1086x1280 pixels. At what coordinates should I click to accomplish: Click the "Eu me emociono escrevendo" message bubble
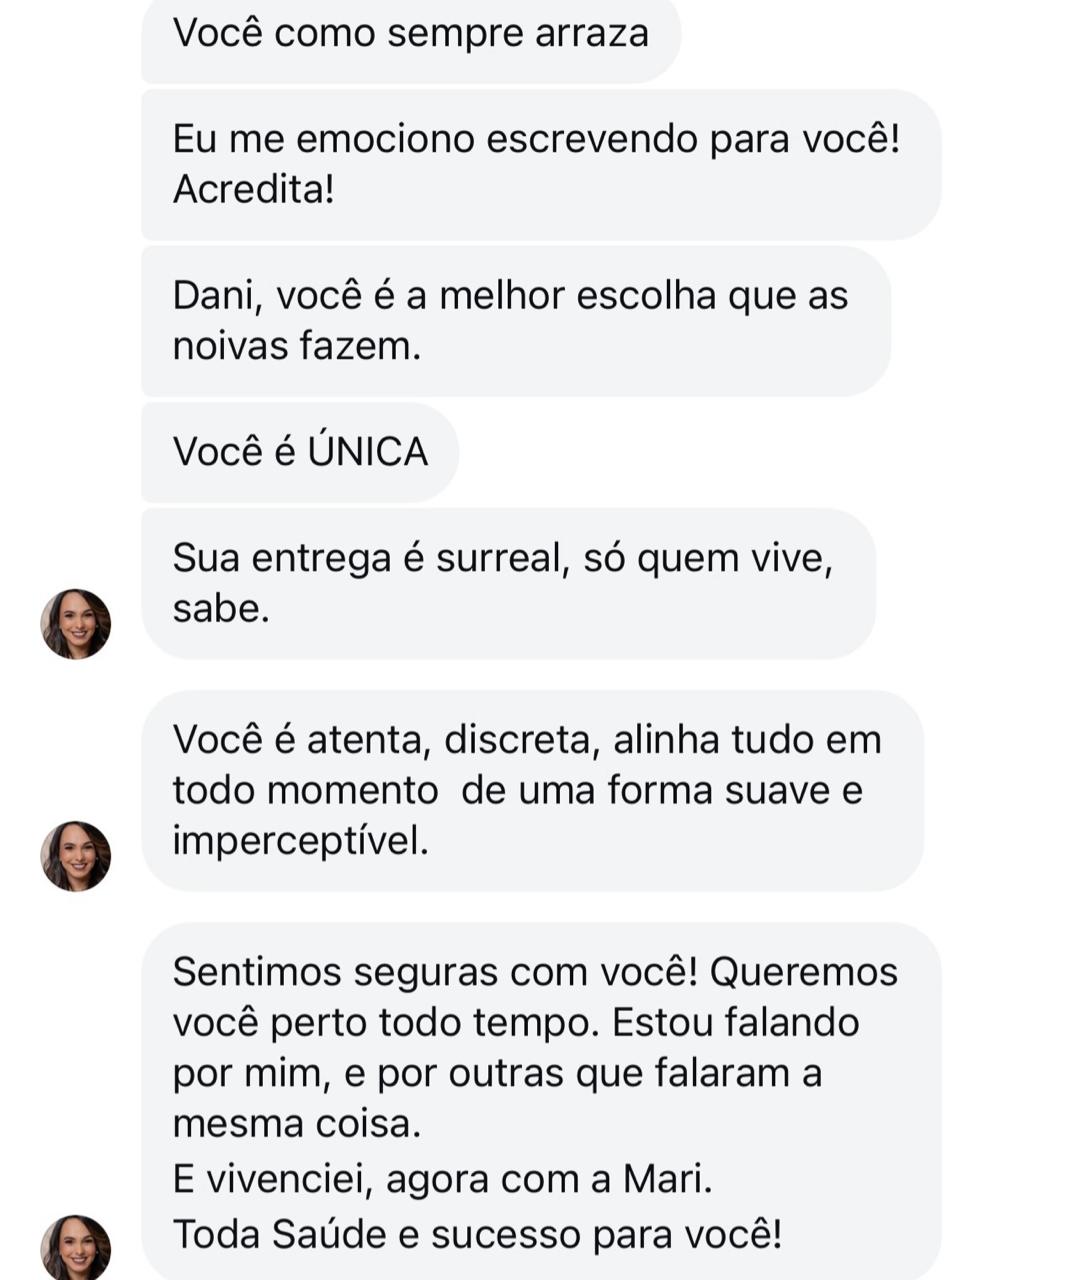tap(540, 164)
